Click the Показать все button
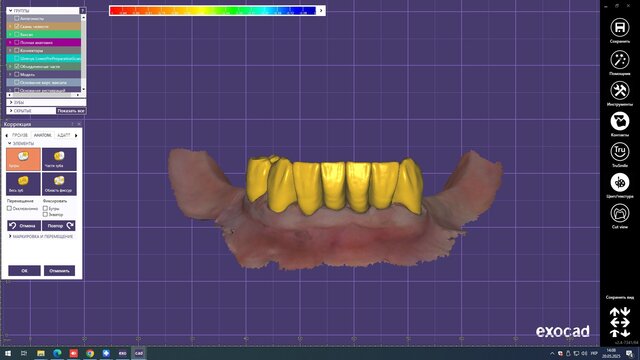 tap(71, 111)
